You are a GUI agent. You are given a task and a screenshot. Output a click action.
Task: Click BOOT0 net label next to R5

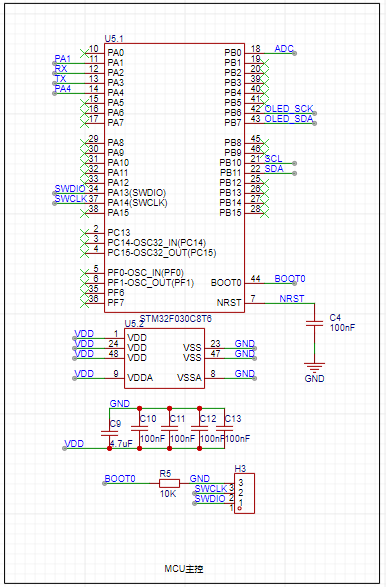click(x=120, y=479)
